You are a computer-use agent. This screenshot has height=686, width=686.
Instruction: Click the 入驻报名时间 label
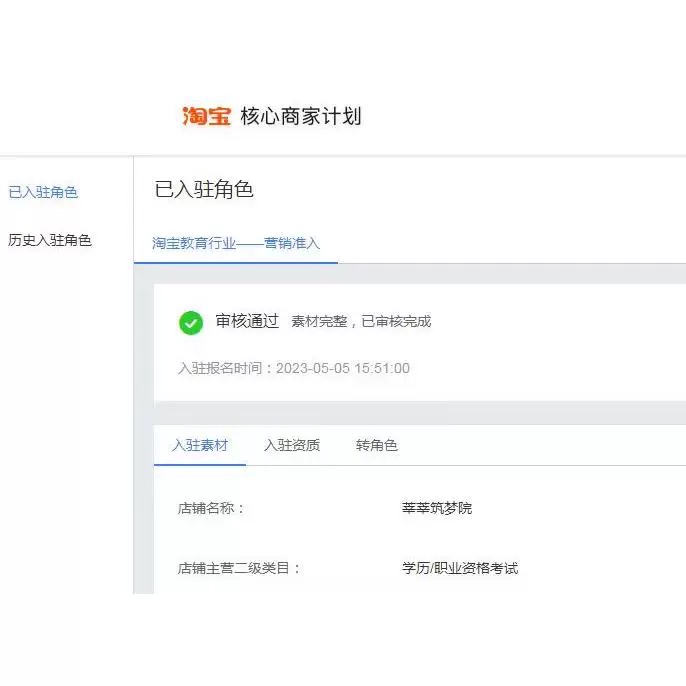click(225, 368)
